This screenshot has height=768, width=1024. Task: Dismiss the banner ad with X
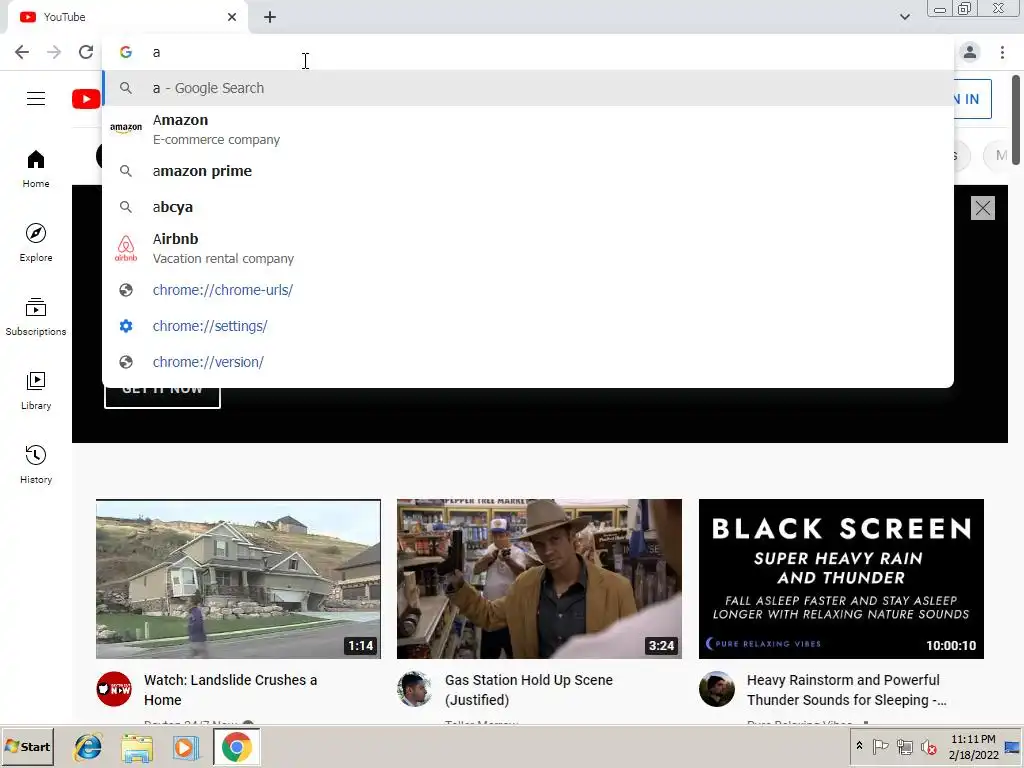983,208
